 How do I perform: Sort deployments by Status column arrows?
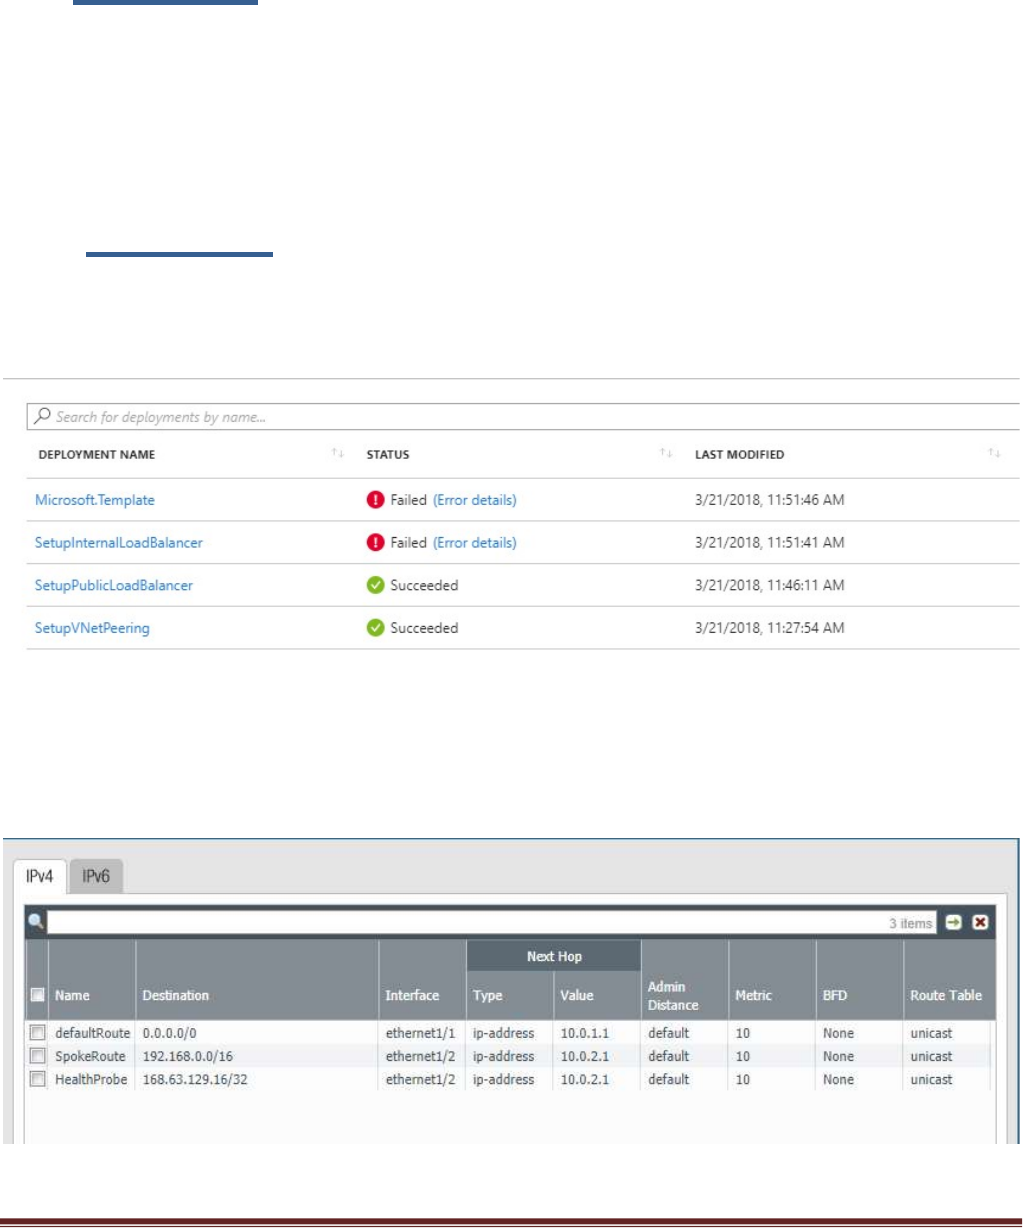666,454
